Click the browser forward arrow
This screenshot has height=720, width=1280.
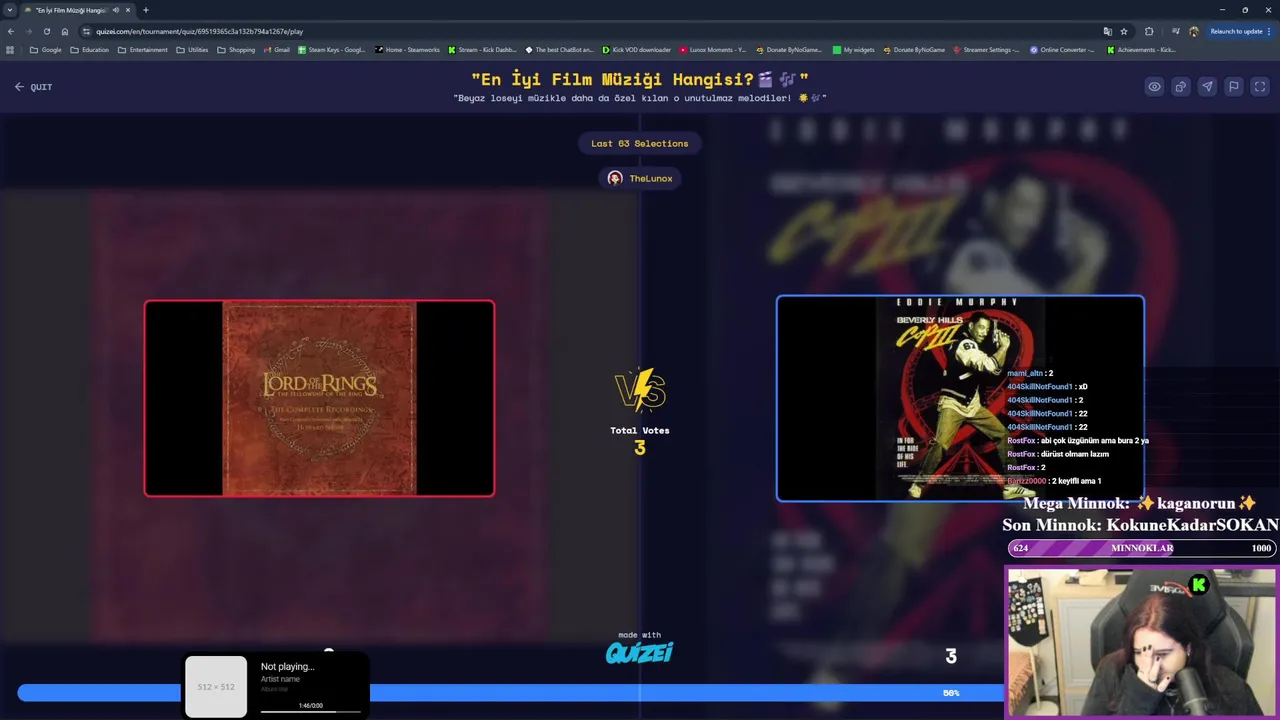(28, 31)
